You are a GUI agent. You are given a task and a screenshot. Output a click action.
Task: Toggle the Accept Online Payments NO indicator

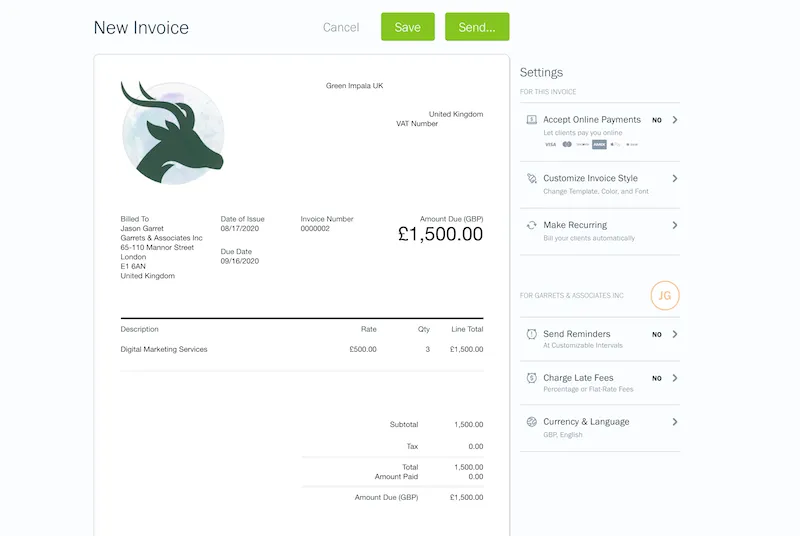[657, 120]
